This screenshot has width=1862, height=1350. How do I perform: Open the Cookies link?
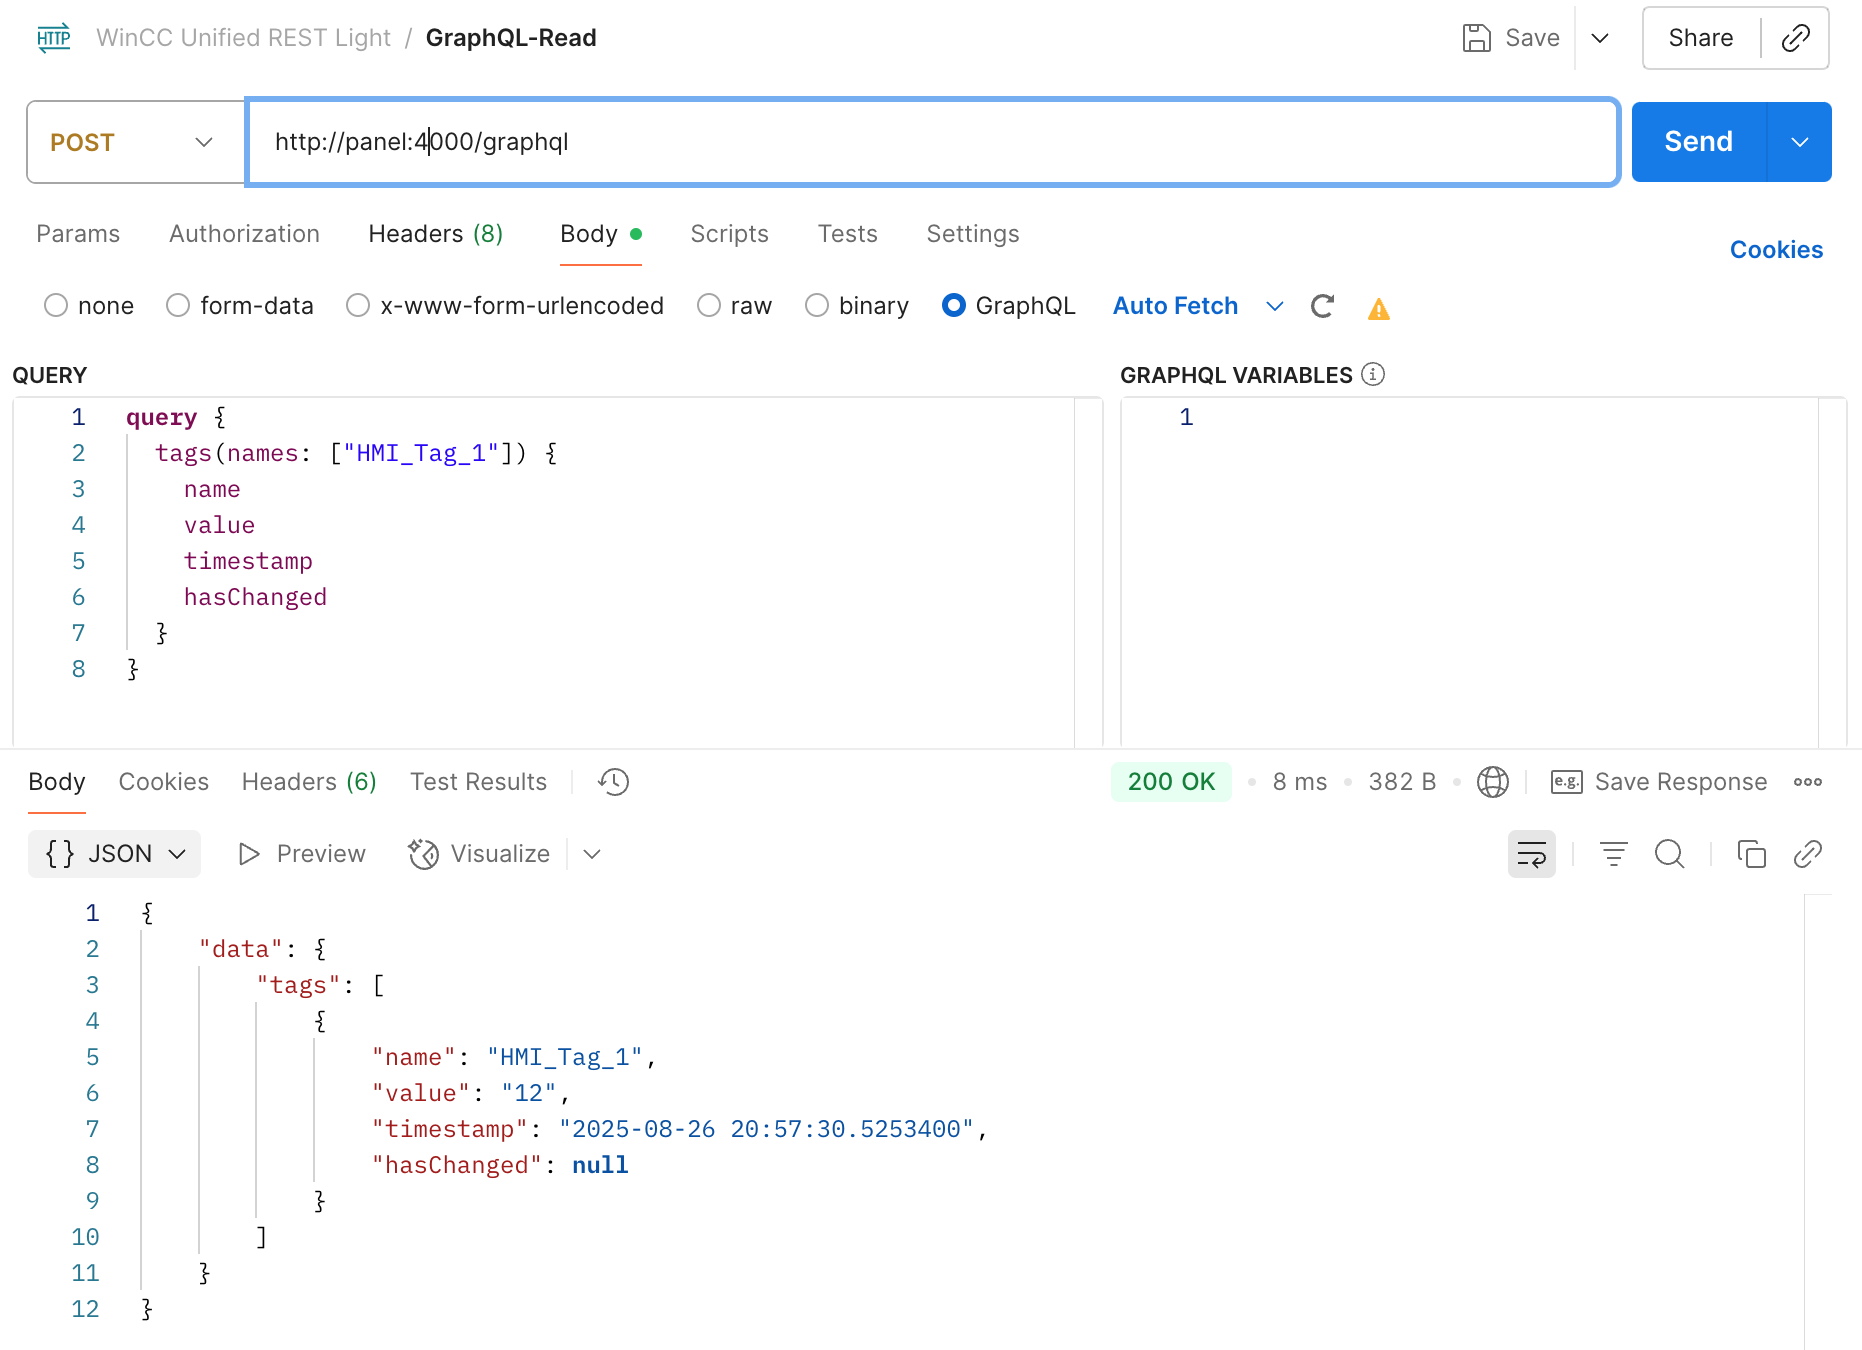pos(1776,250)
